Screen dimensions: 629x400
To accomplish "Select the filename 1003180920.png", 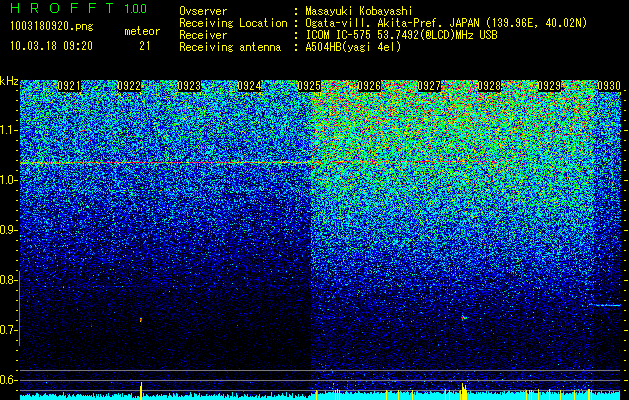I will click(52, 27).
